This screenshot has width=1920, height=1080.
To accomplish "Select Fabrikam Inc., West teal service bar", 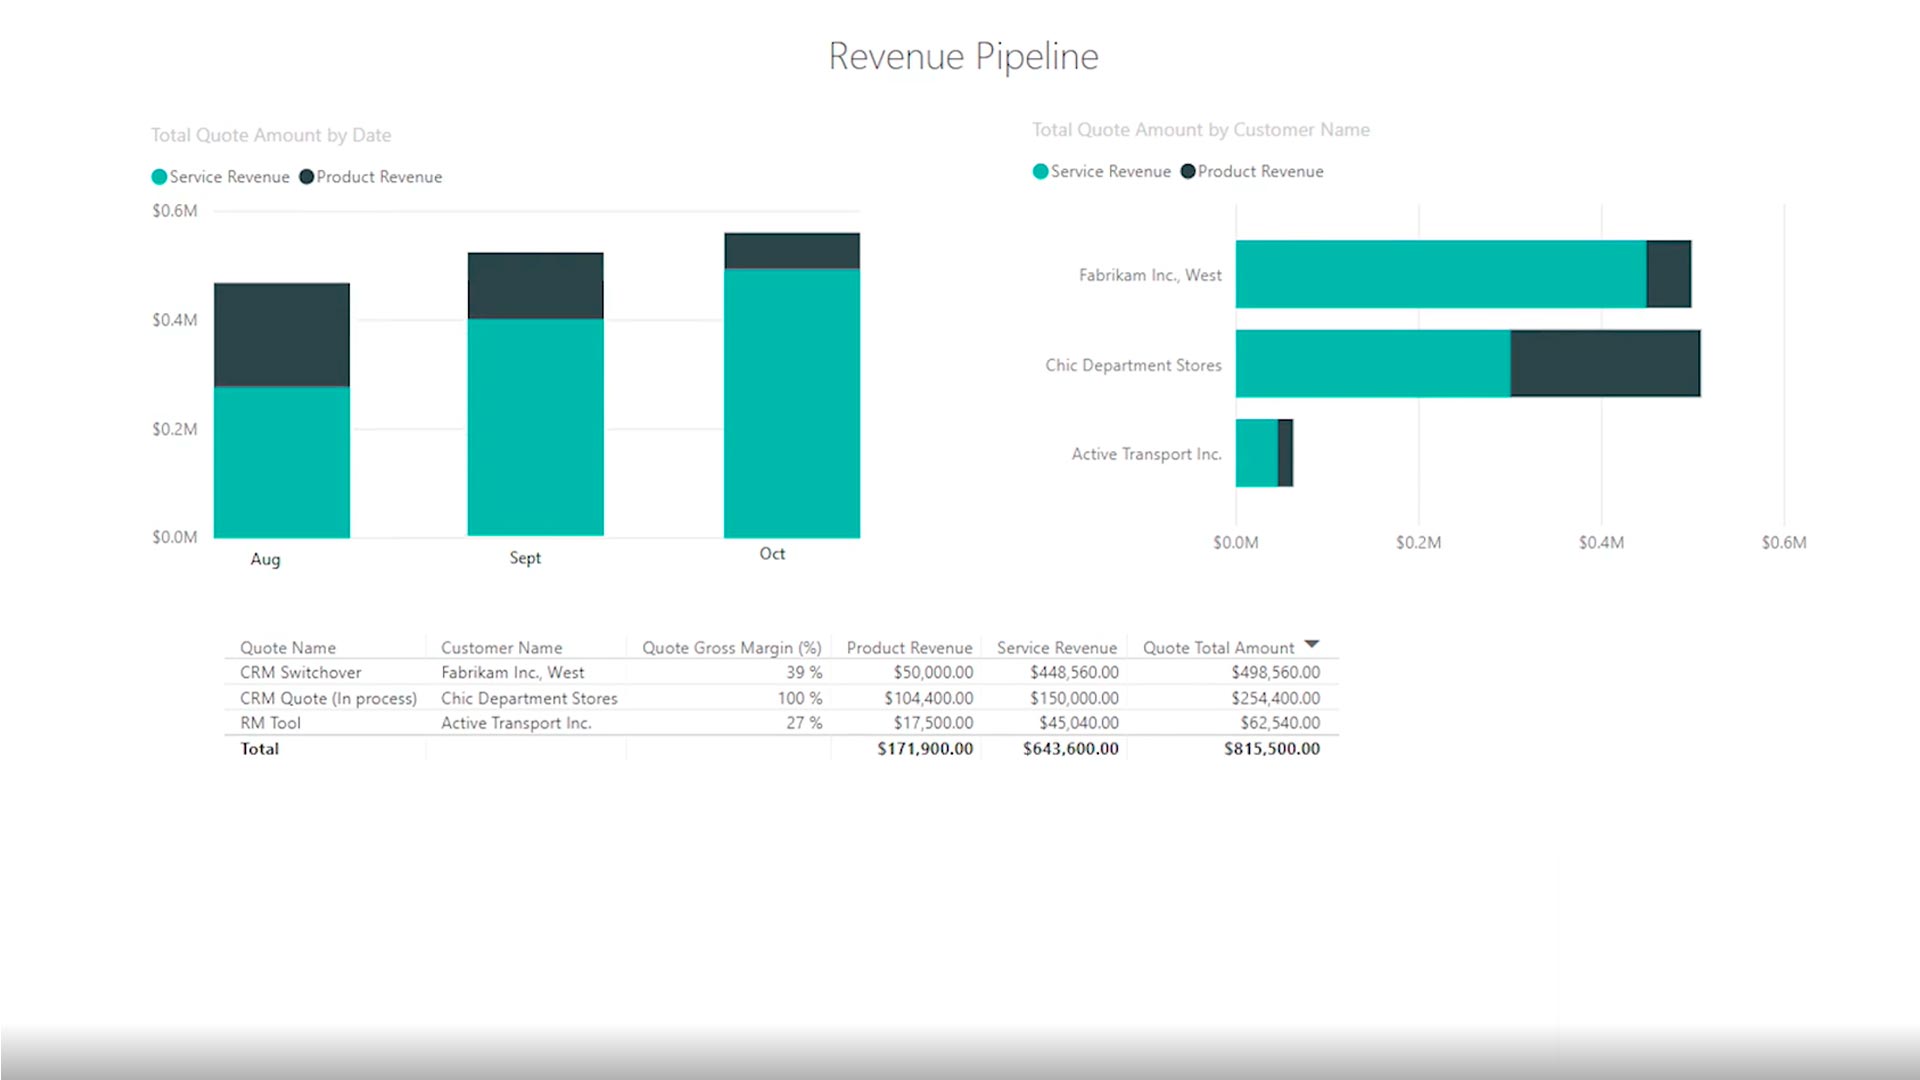I will click(1440, 274).
